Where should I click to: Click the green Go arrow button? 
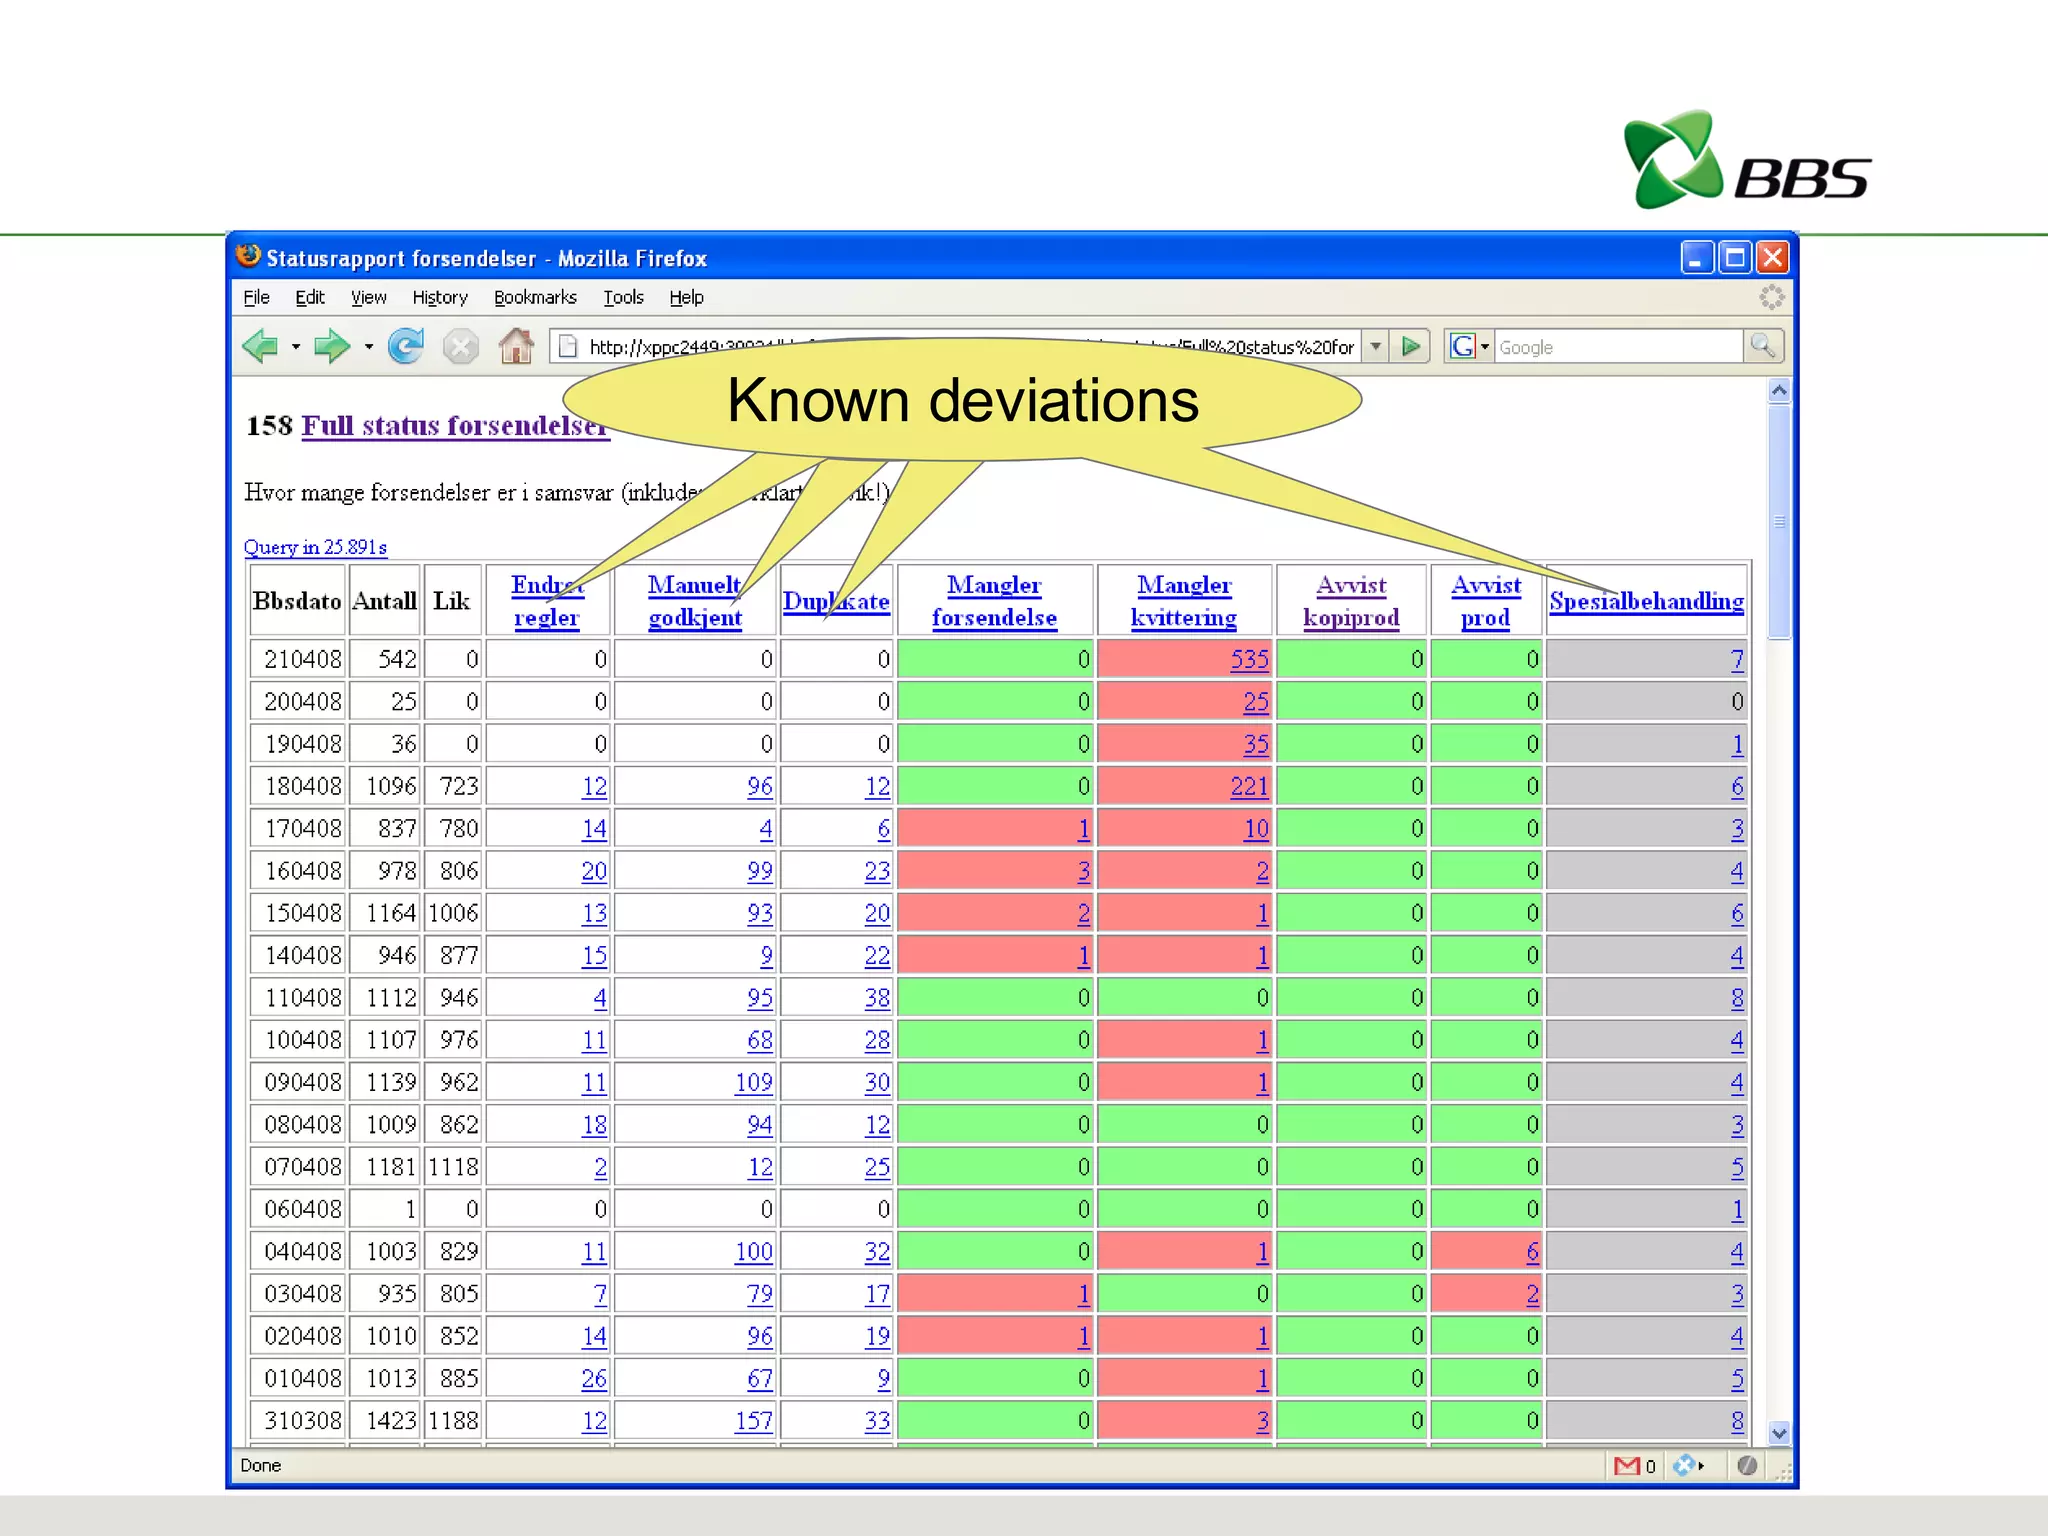(x=1411, y=347)
